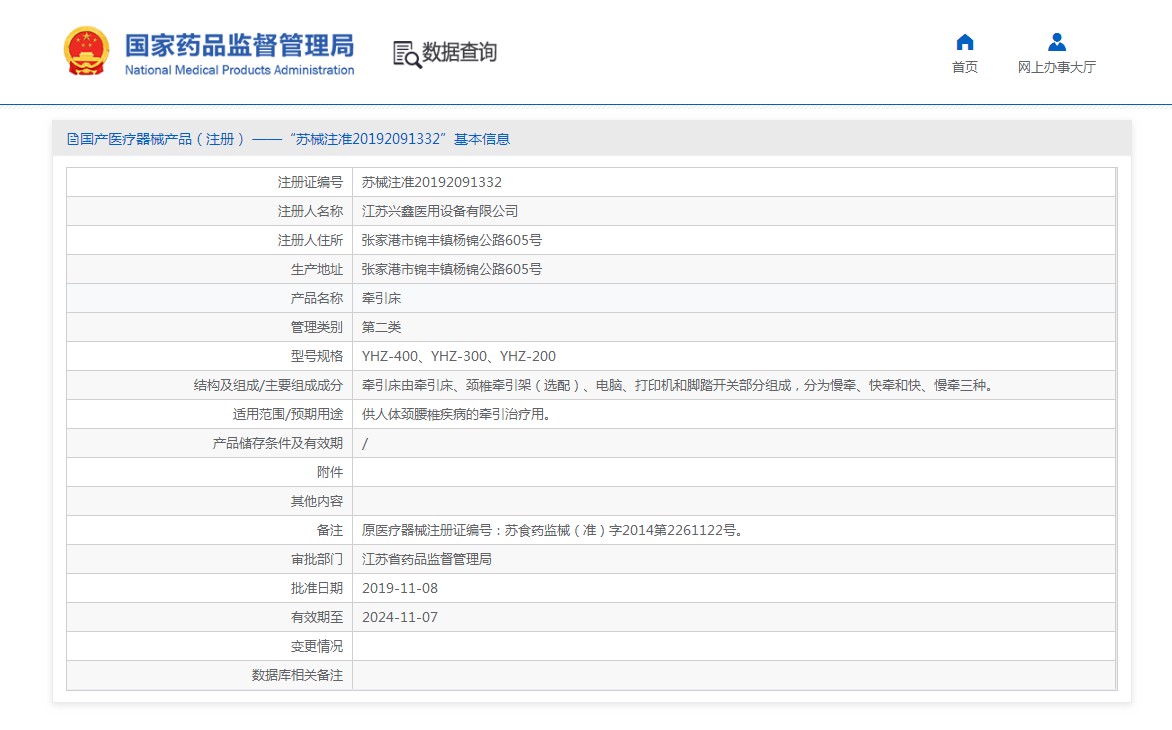Click 供人体颈腰椎疾病的牵引治疗用 value
The height and width of the screenshot is (730, 1172).
tap(457, 415)
